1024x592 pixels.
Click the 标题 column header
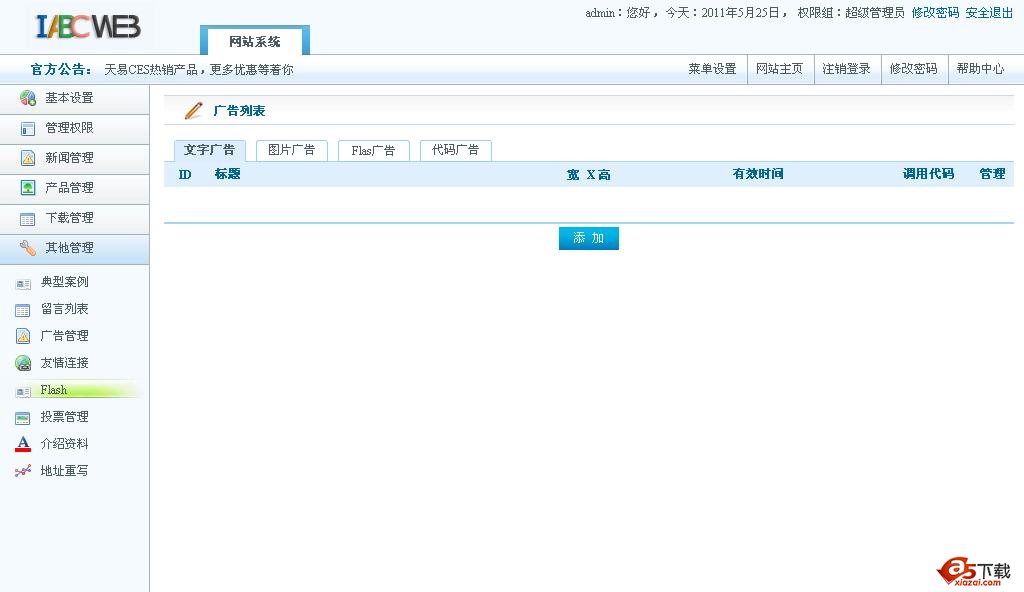(x=227, y=174)
